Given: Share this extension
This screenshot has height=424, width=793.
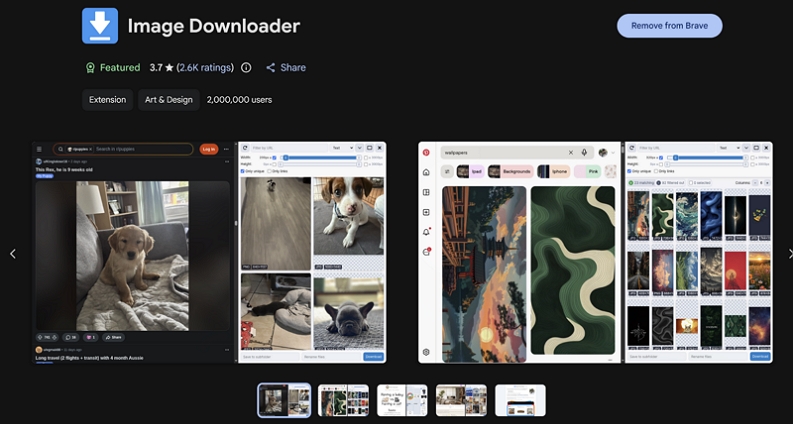Looking at the screenshot, I should point(286,67).
